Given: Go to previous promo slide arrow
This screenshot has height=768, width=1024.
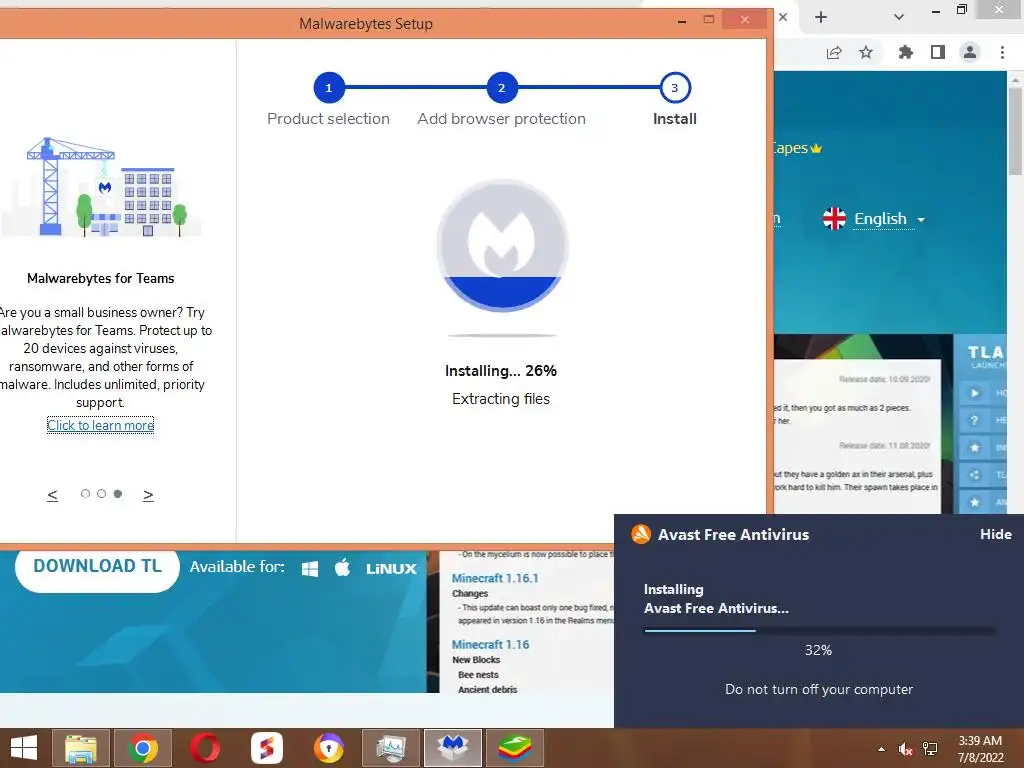Looking at the screenshot, I should coord(52,495).
